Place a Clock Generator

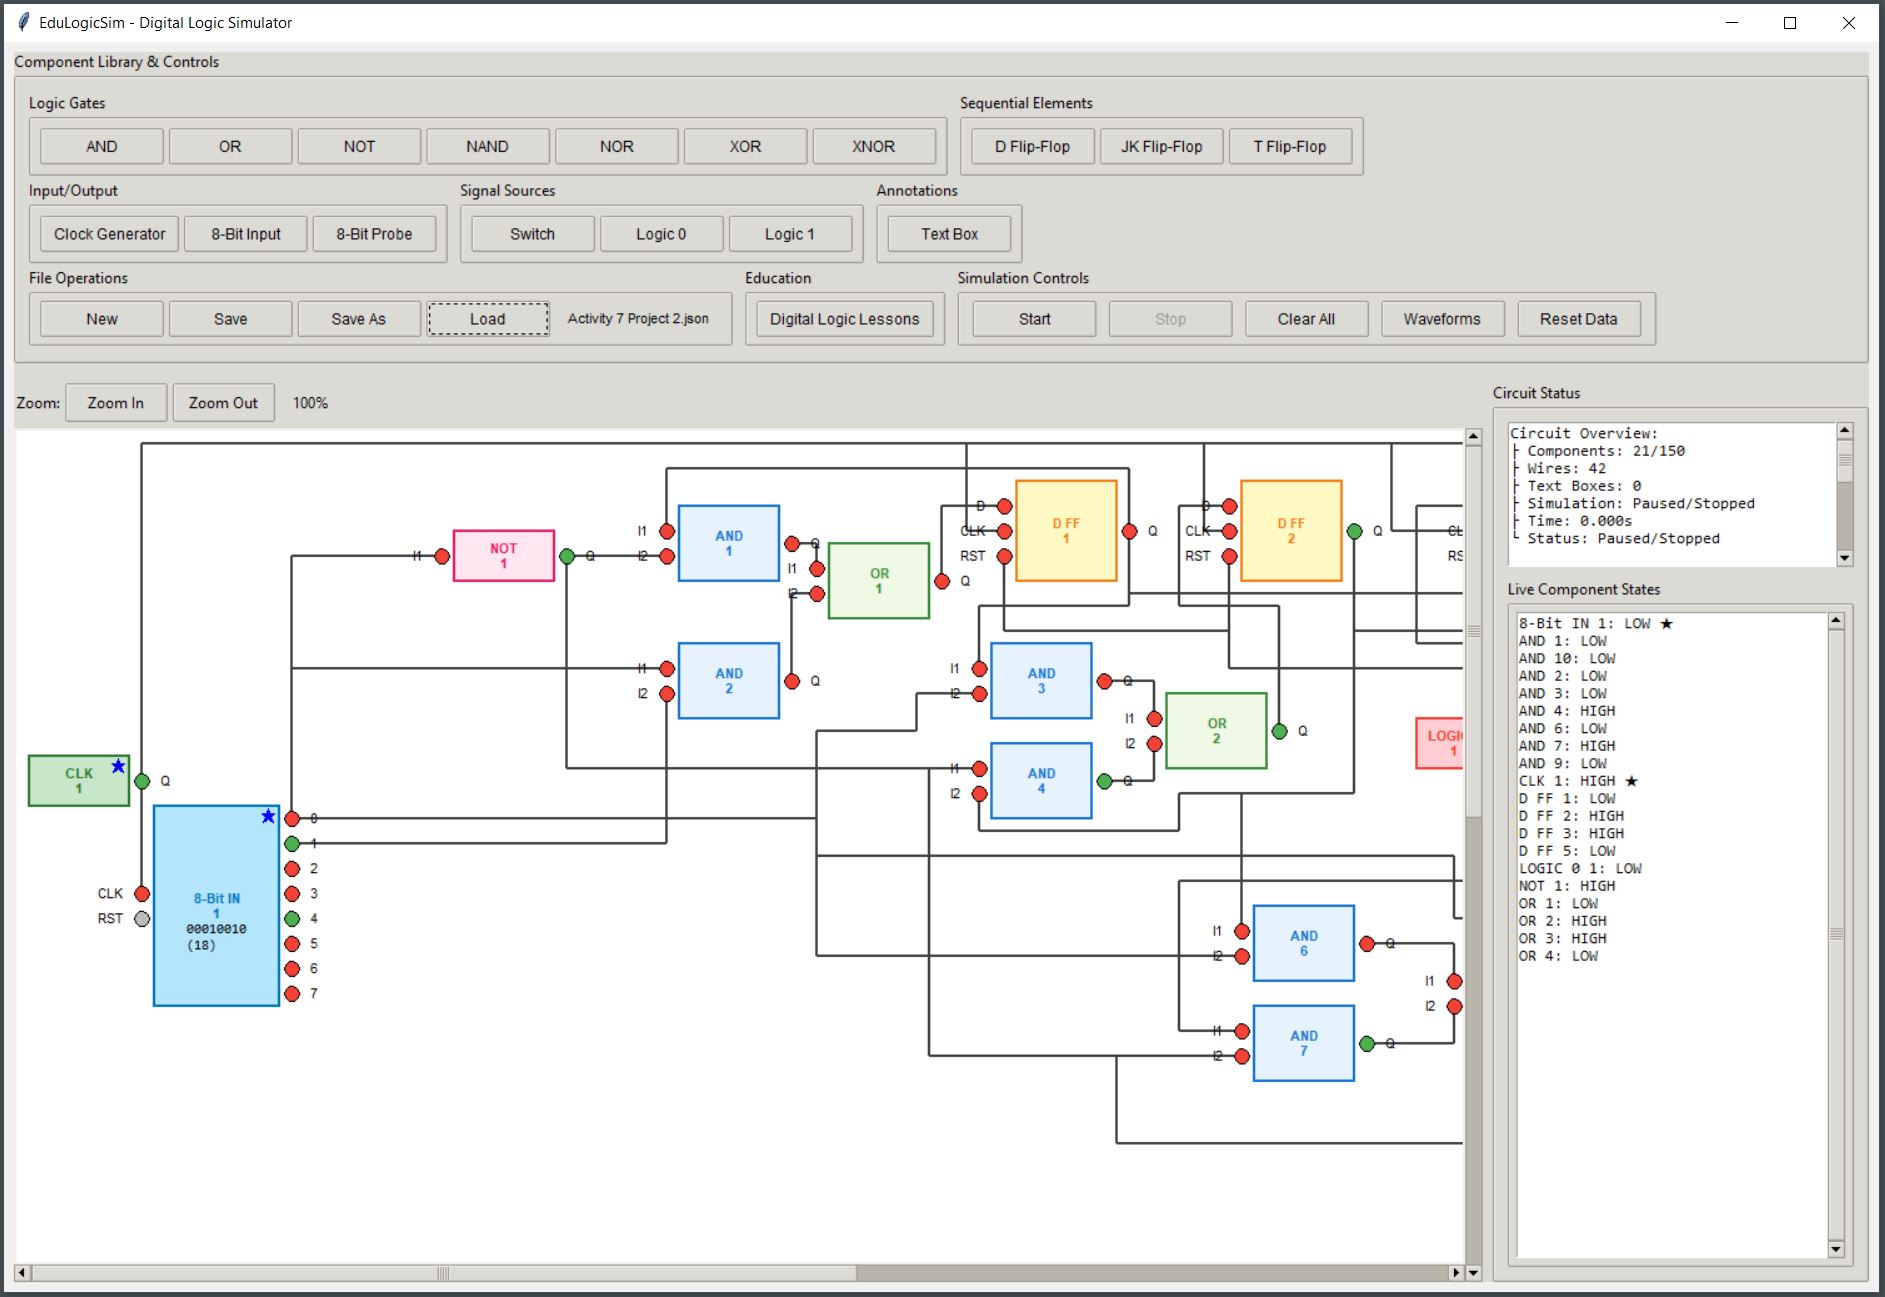[x=109, y=234]
